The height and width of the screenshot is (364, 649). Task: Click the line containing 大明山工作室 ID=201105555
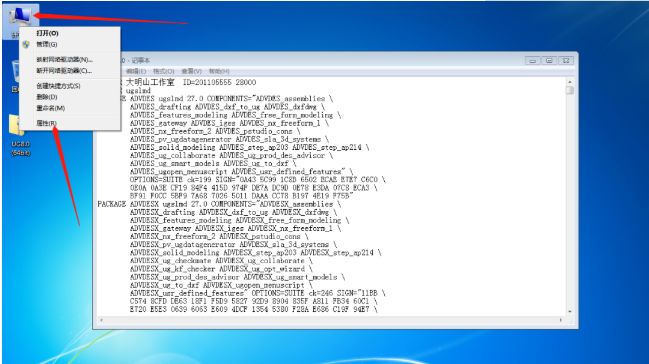coord(191,82)
